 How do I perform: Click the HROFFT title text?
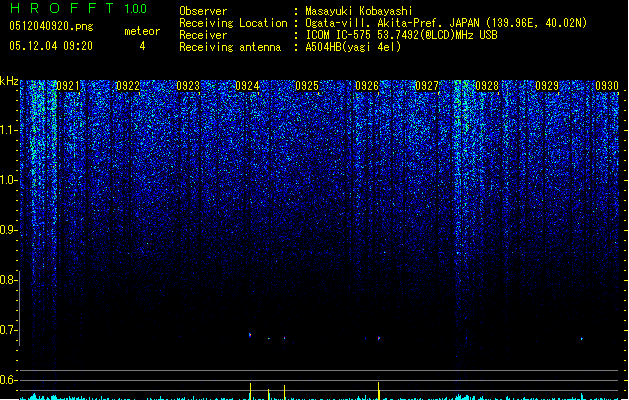pyautogui.click(x=61, y=8)
